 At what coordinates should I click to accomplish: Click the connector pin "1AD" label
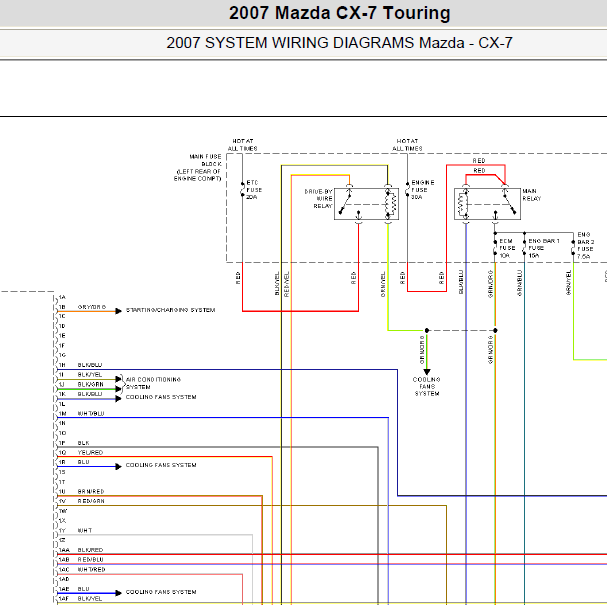tap(64, 579)
